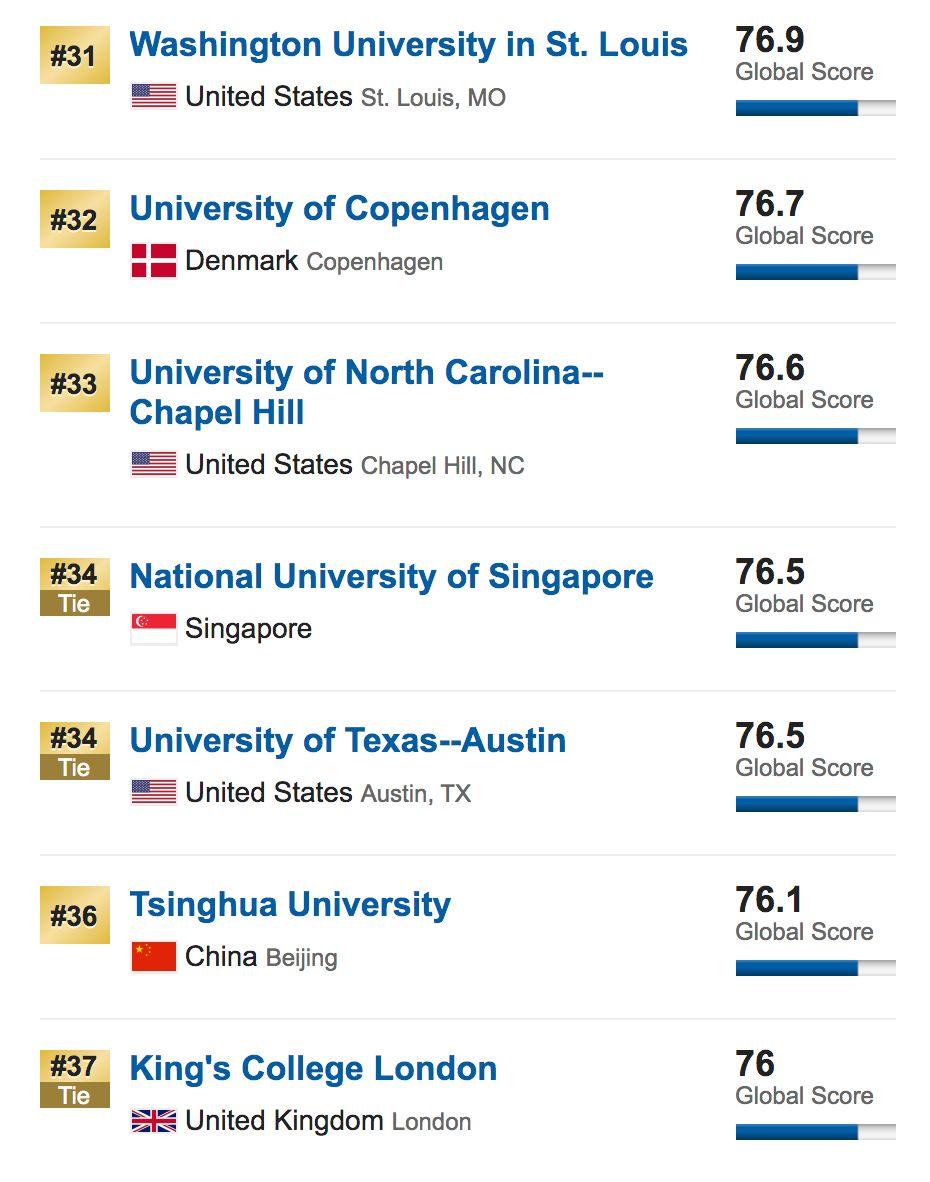Click Copenhagen's 76.7 score bar
Screen dimensions: 930x1182
815,272
